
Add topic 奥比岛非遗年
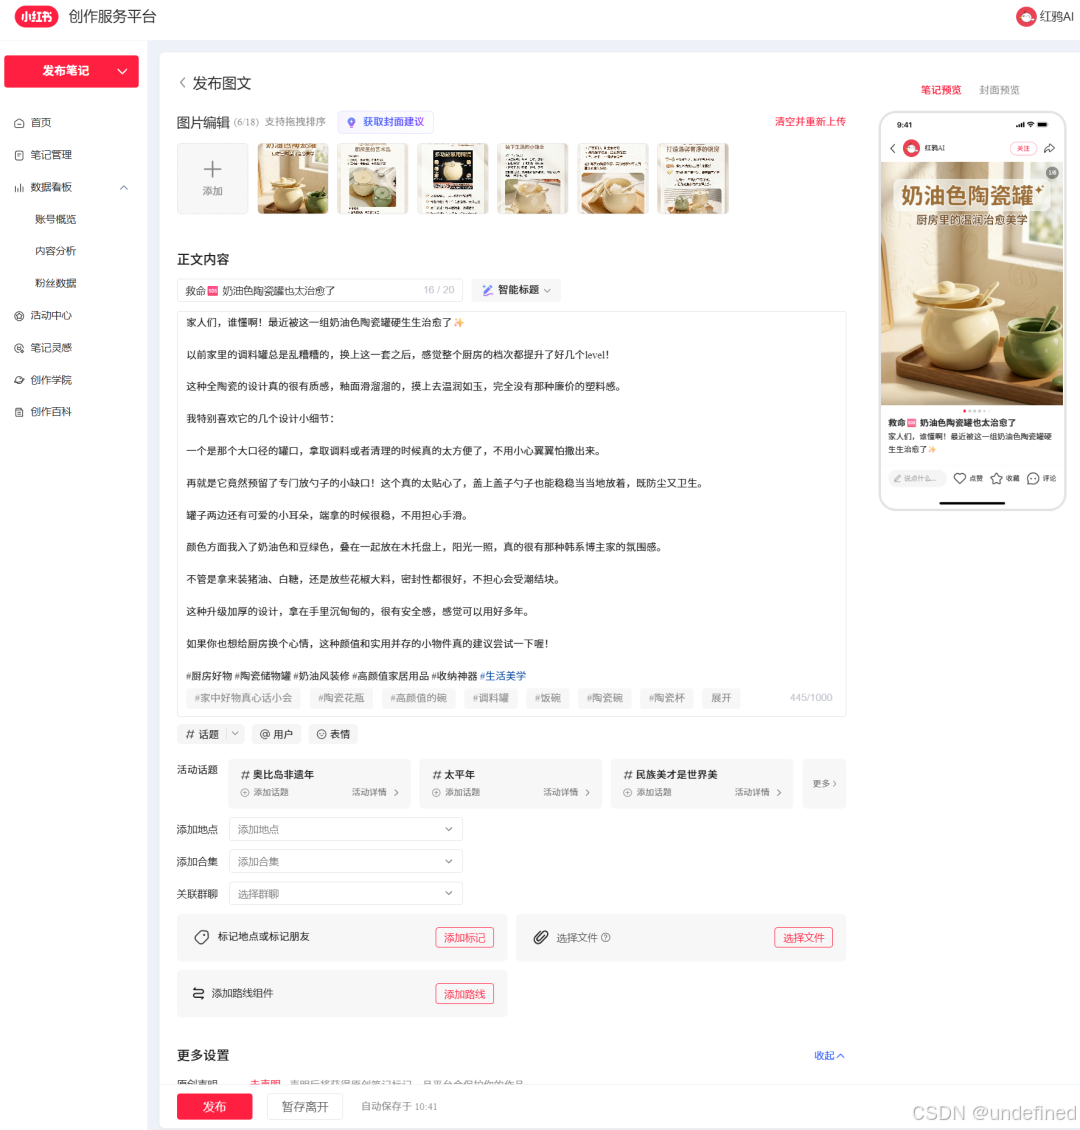264,793
